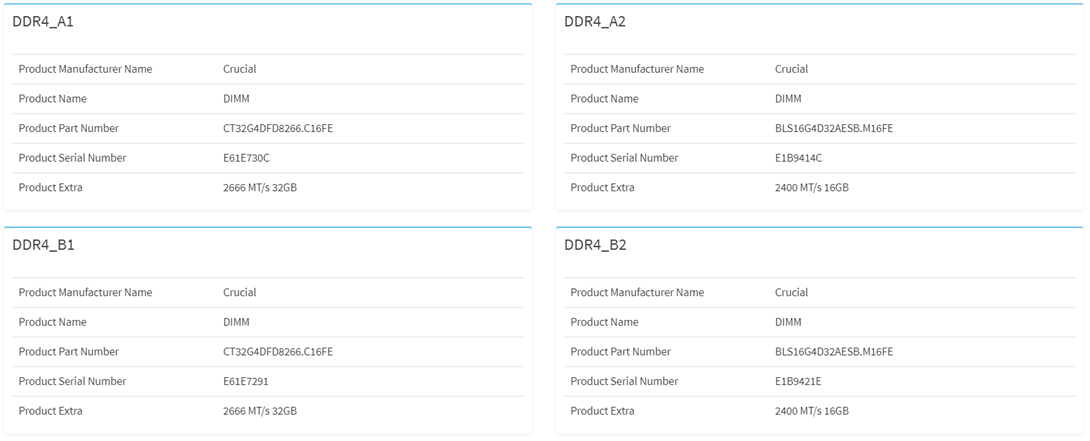The height and width of the screenshot is (441, 1090).
Task: Click 2400 MT/s 16GB value in DDR4_A2
Action: [812, 187]
